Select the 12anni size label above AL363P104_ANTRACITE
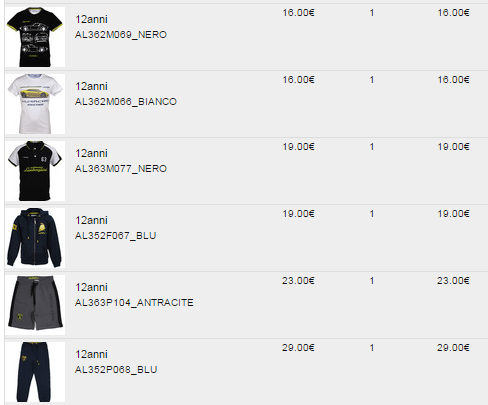488x405 pixels. (x=91, y=287)
